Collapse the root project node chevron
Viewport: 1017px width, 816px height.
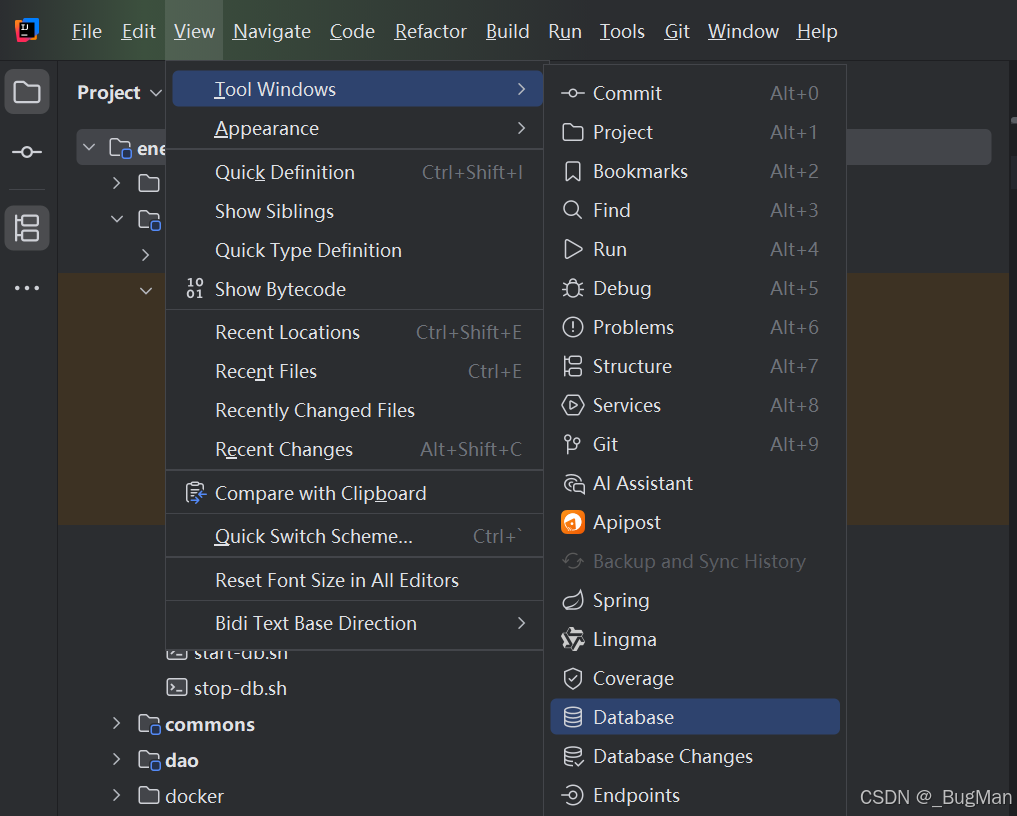pyautogui.click(x=90, y=148)
